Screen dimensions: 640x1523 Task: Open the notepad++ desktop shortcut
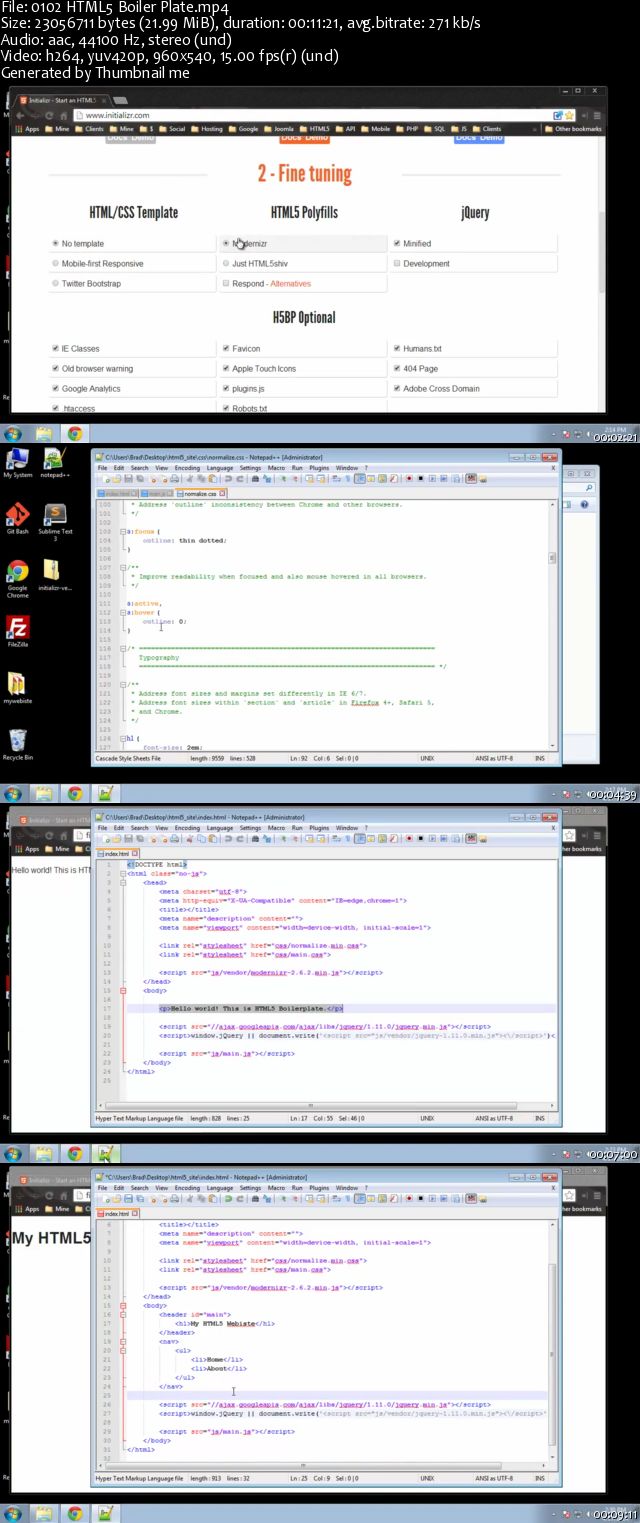pyautogui.click(x=53, y=463)
